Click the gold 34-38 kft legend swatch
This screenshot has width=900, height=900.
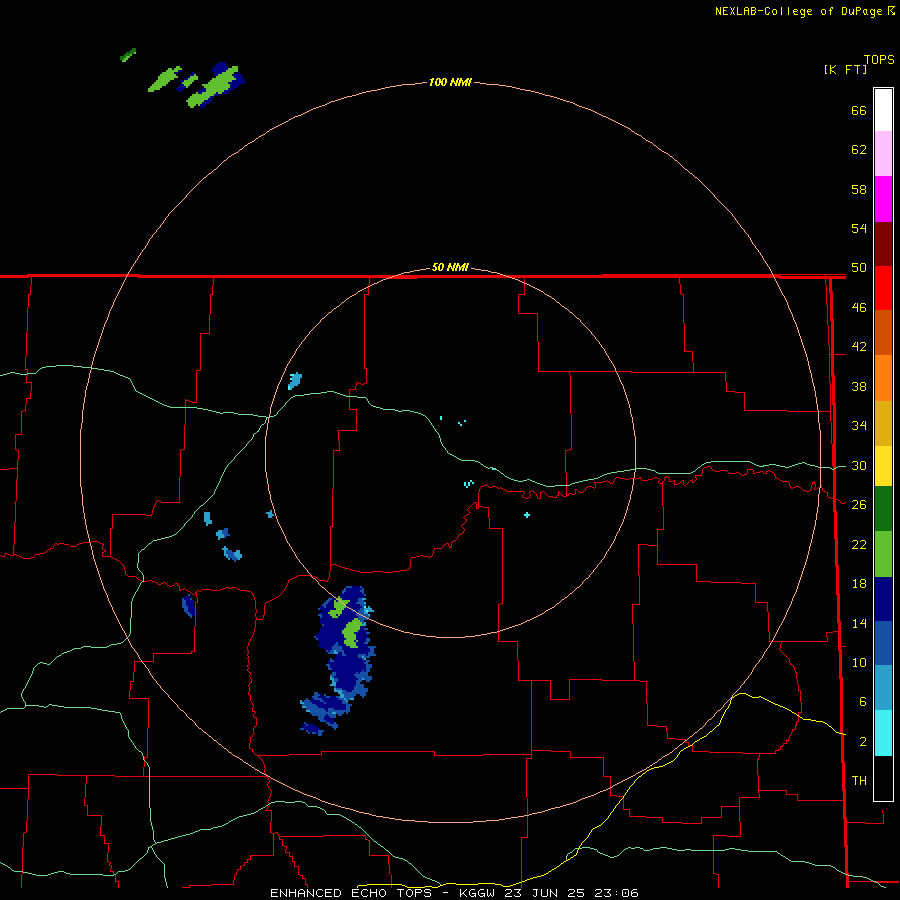coord(883,423)
